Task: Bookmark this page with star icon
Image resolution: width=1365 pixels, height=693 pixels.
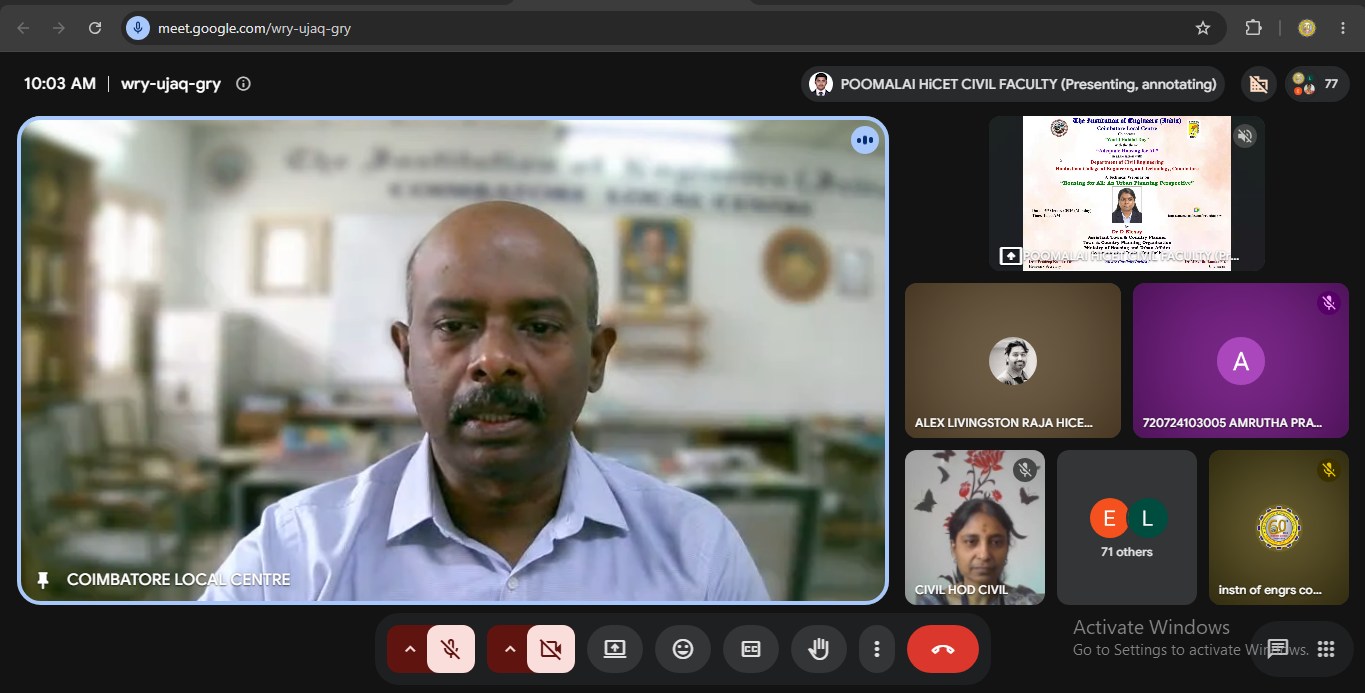Action: 1203,28
